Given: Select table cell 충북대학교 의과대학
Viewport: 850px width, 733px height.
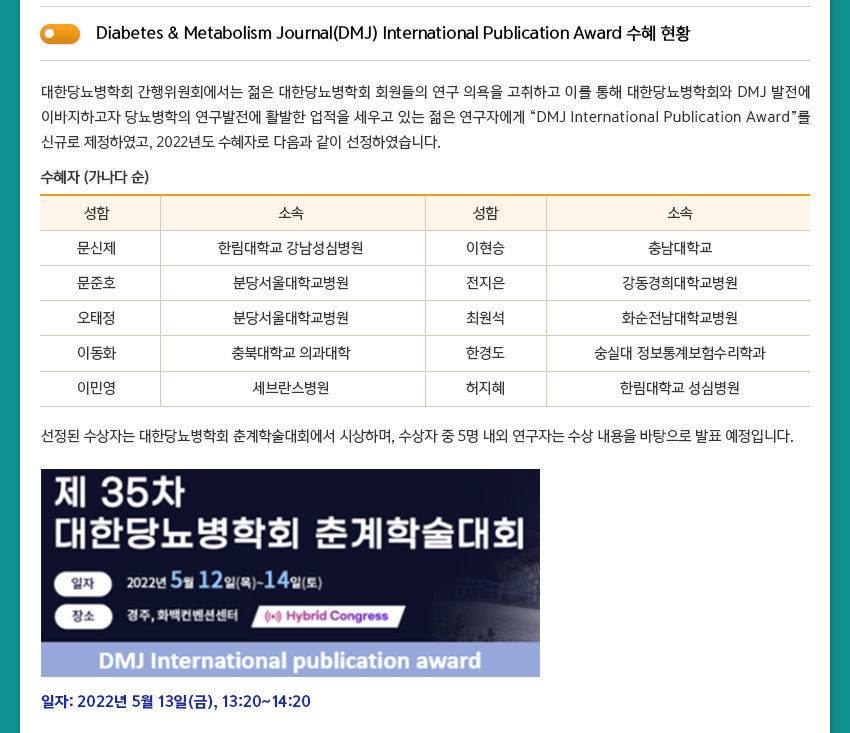Looking at the screenshot, I should [x=291, y=353].
